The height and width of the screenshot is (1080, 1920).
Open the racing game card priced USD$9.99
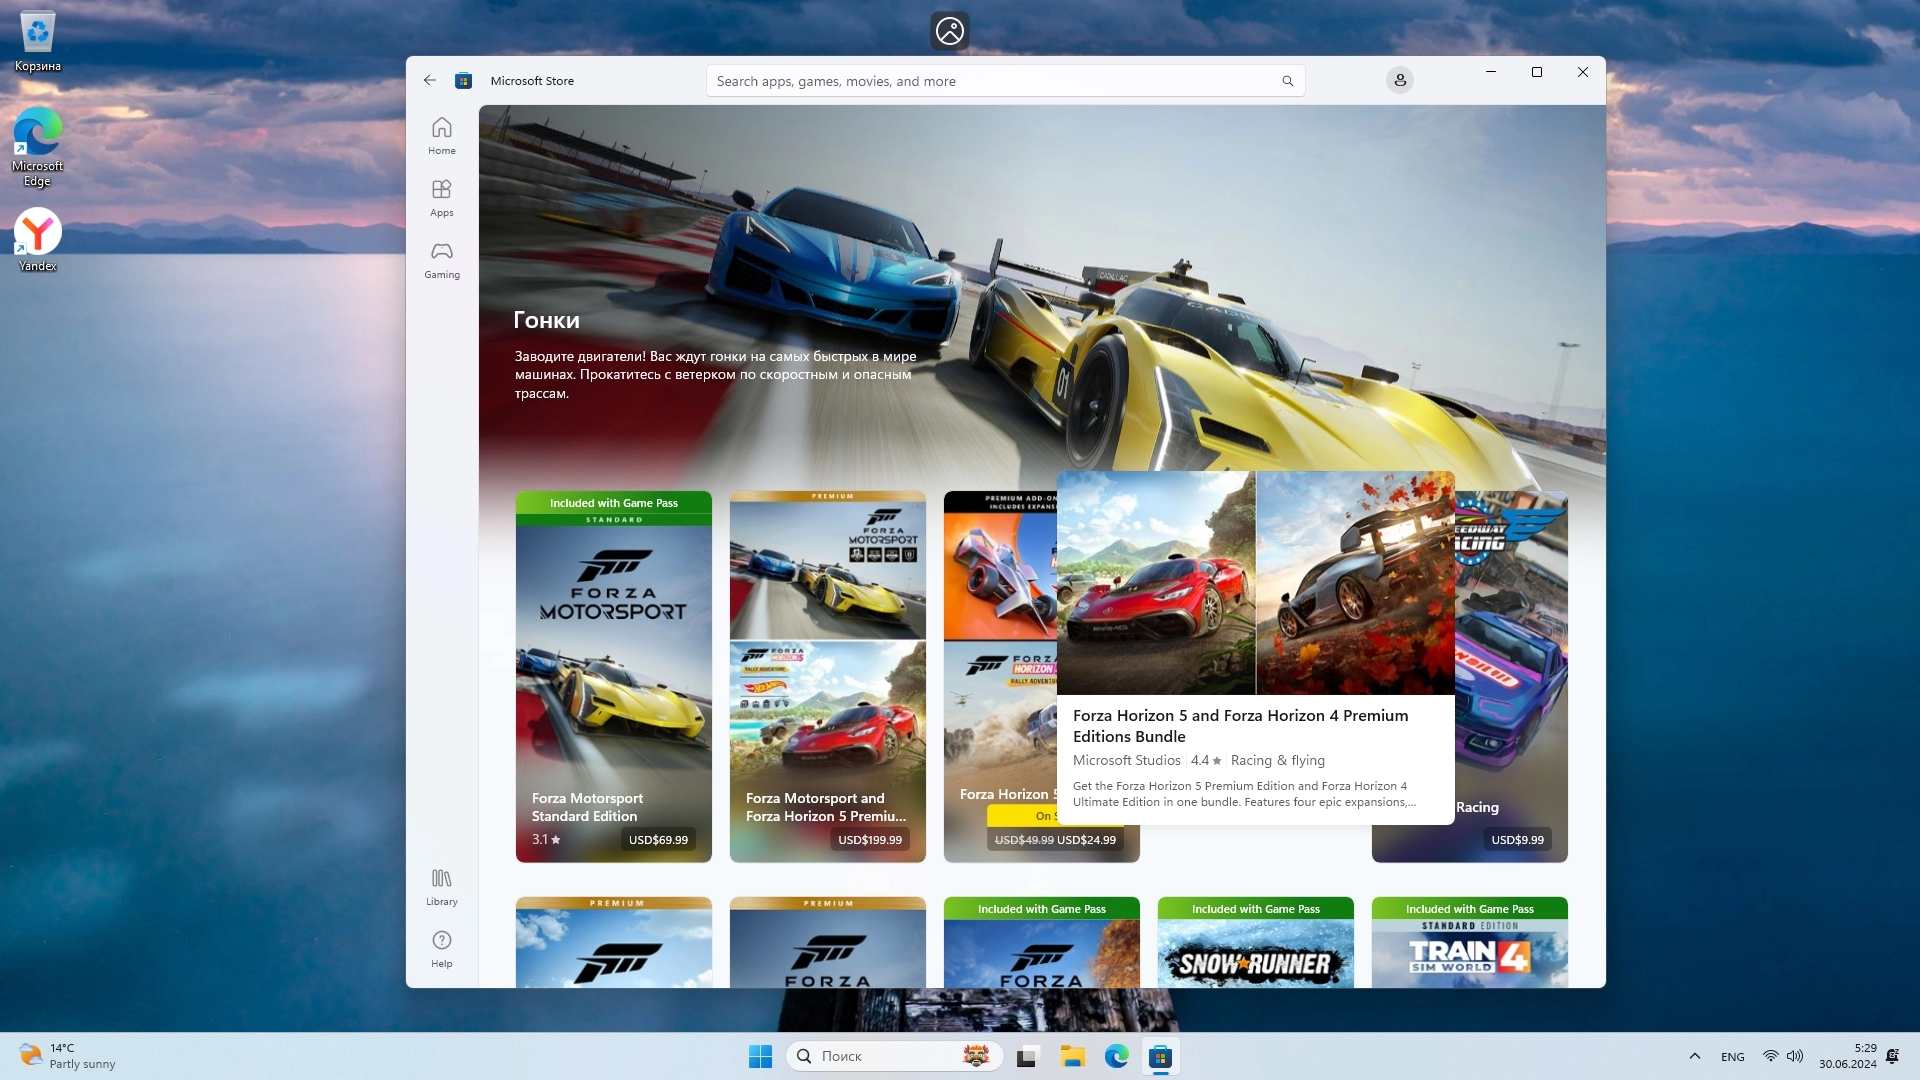(1510, 700)
